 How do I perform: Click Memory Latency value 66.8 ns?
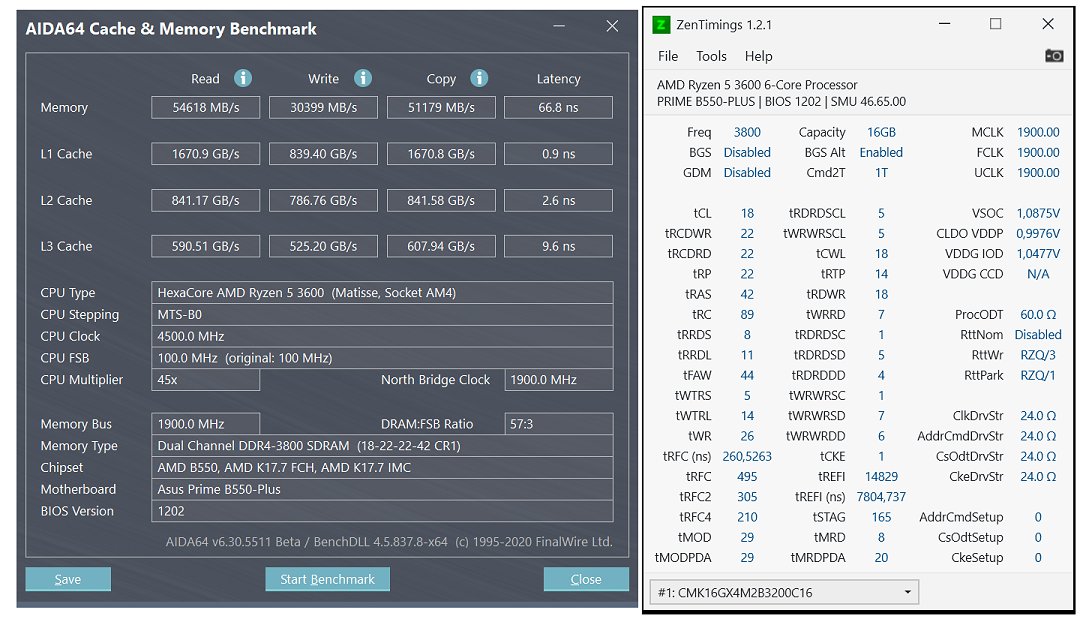pos(559,107)
